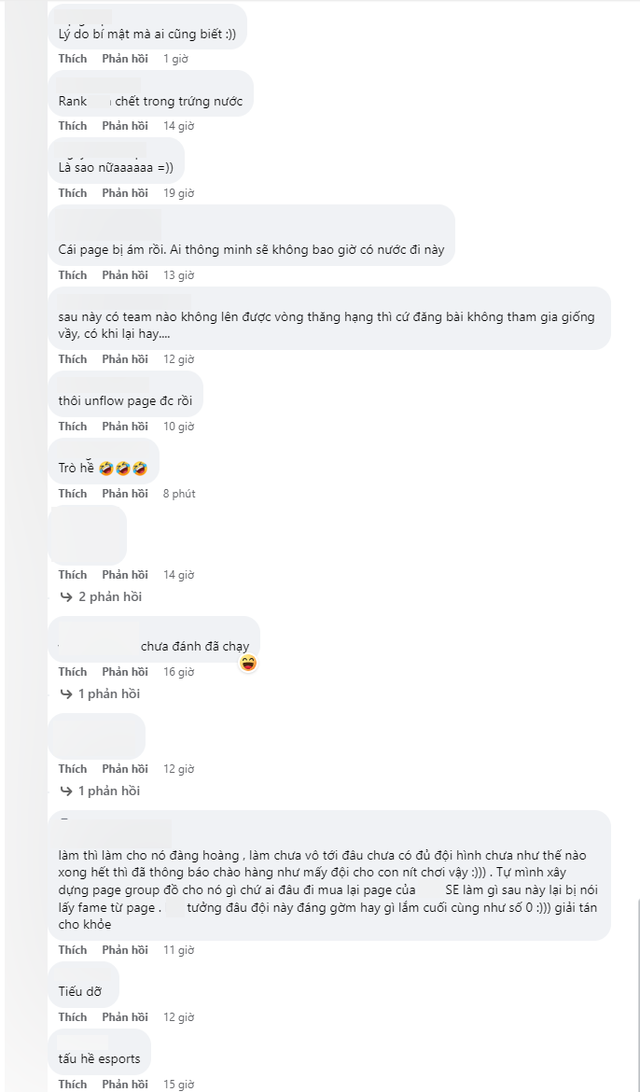Like the "Lý do bí mật" comment
This screenshot has width=640, height=1092.
[73, 59]
